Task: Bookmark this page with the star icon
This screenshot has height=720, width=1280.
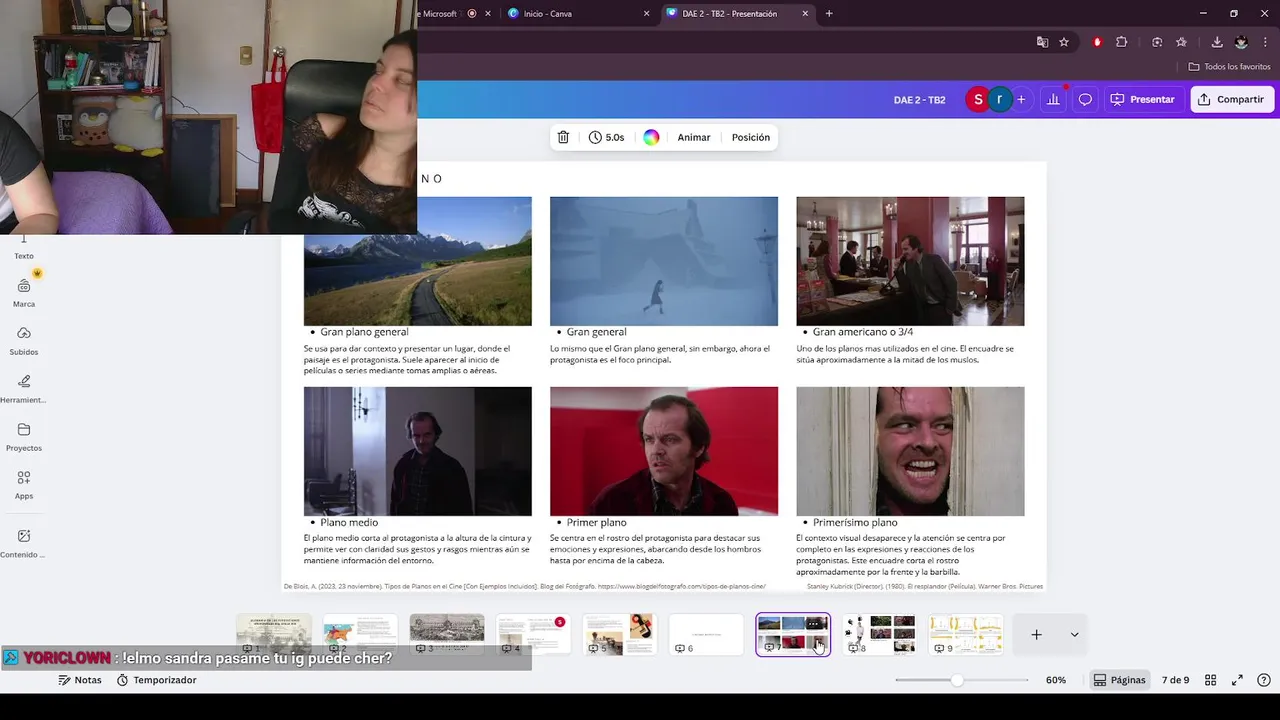Action: (x=1064, y=42)
